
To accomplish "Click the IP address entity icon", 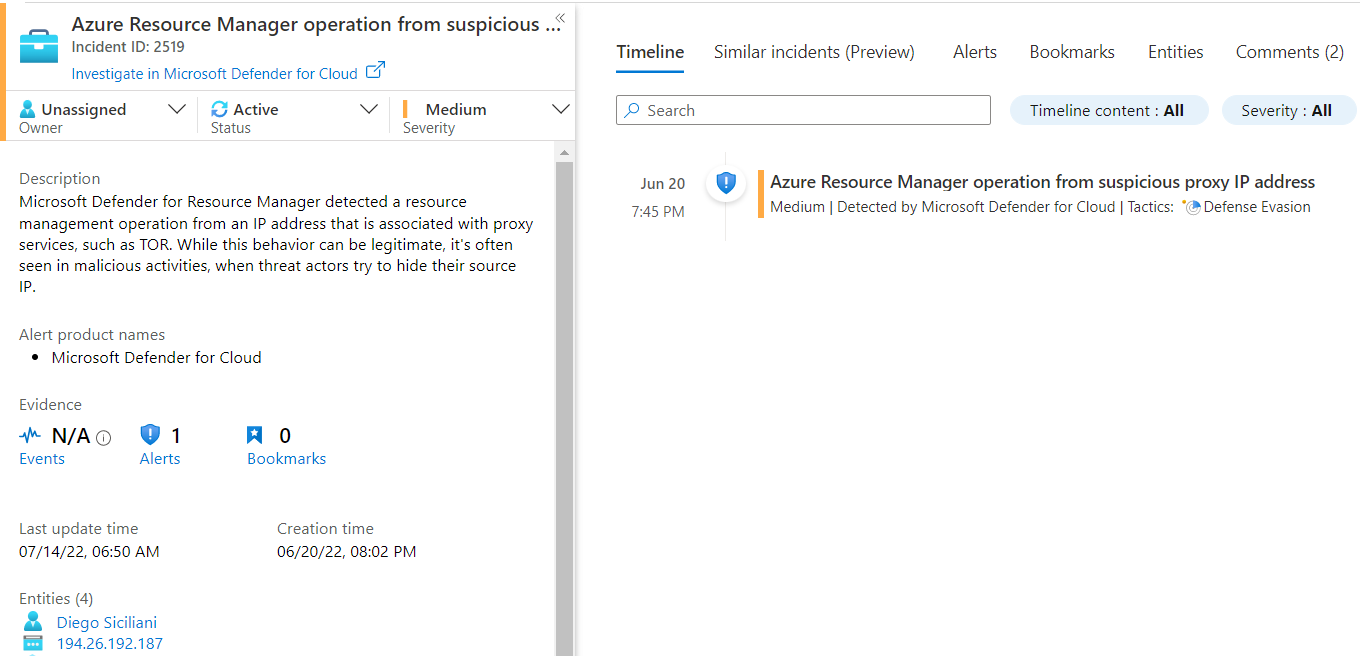I will point(32,643).
